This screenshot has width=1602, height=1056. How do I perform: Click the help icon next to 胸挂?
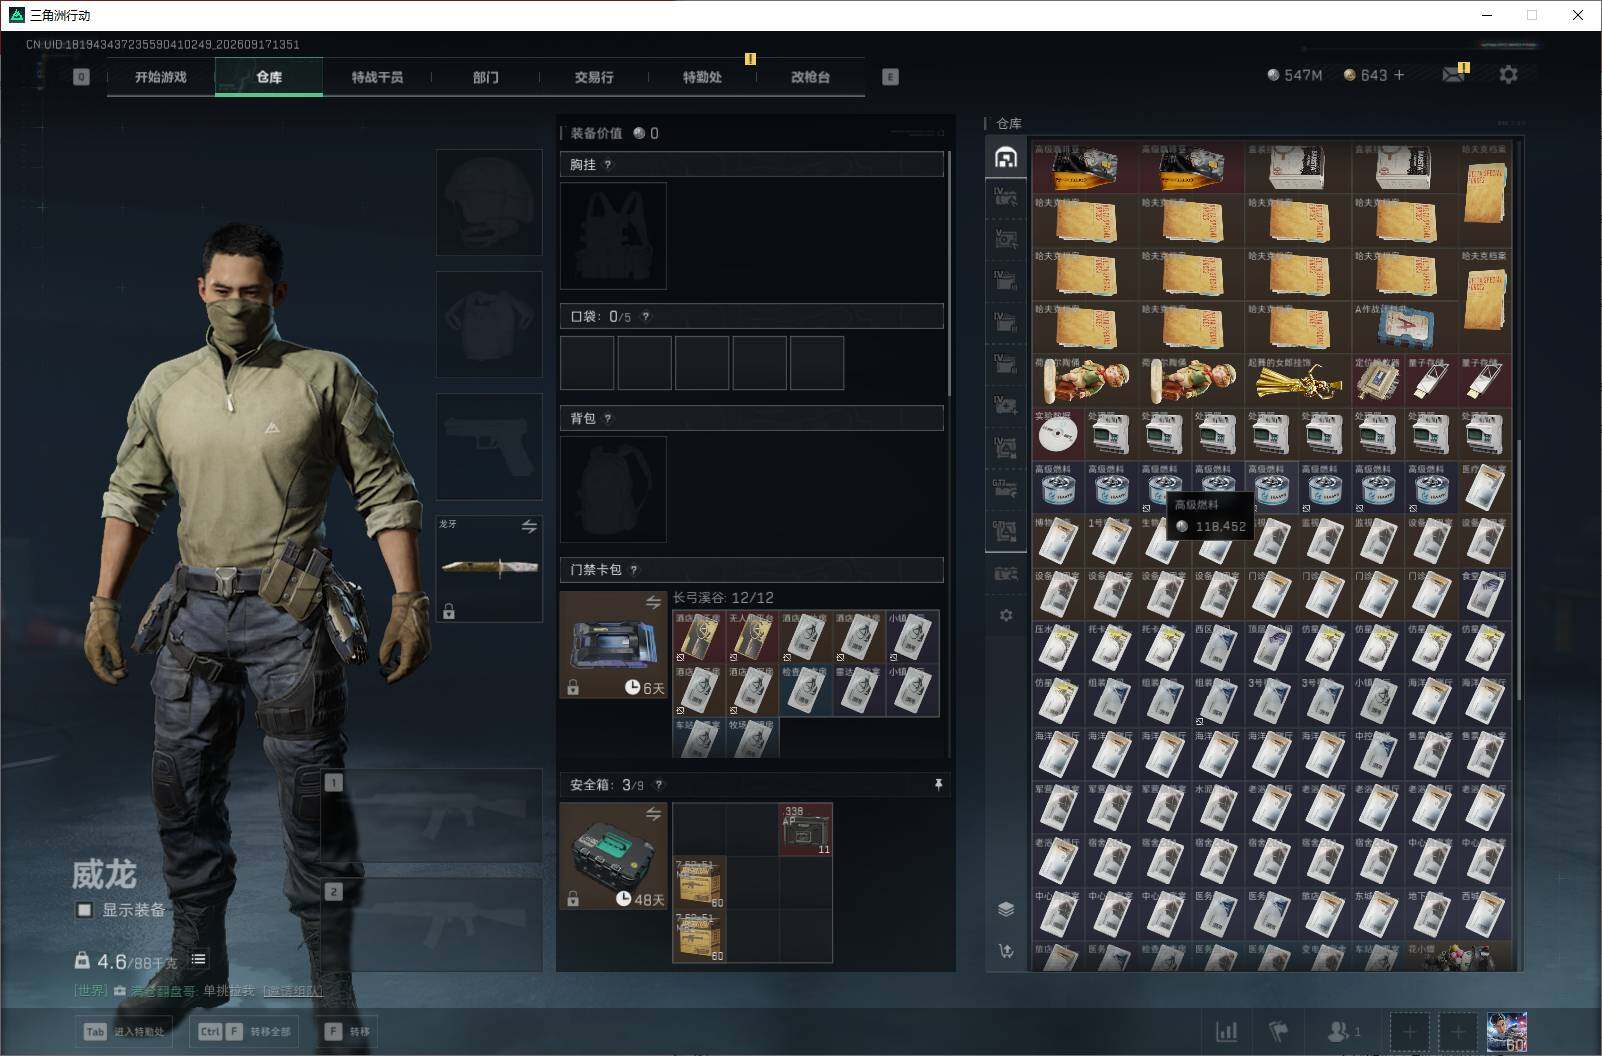click(608, 165)
